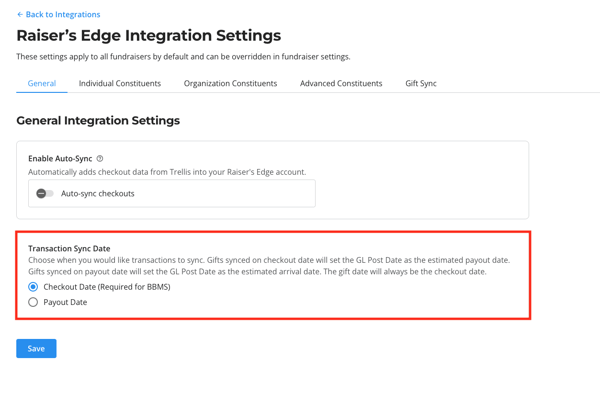Click the Enable Auto-Sync label
Viewport: 600px width, 405px height.
60,158
